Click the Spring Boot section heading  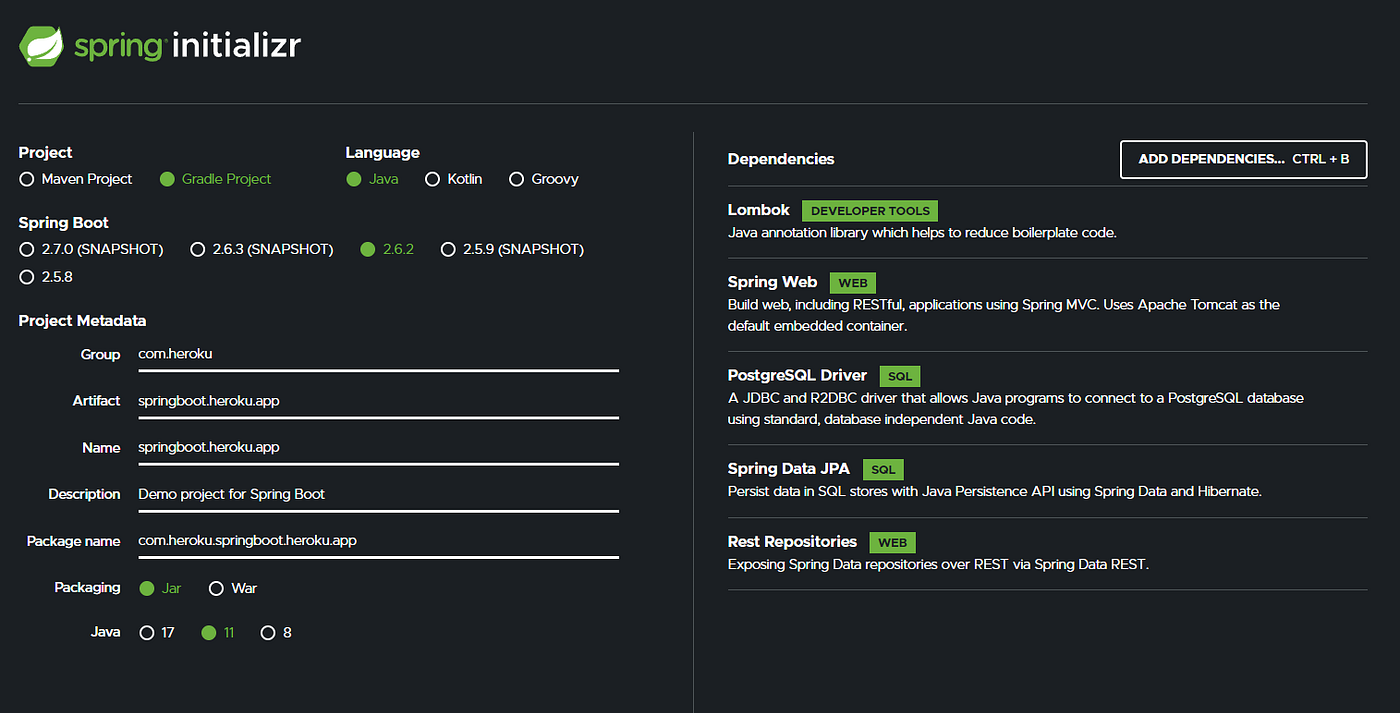click(x=64, y=223)
